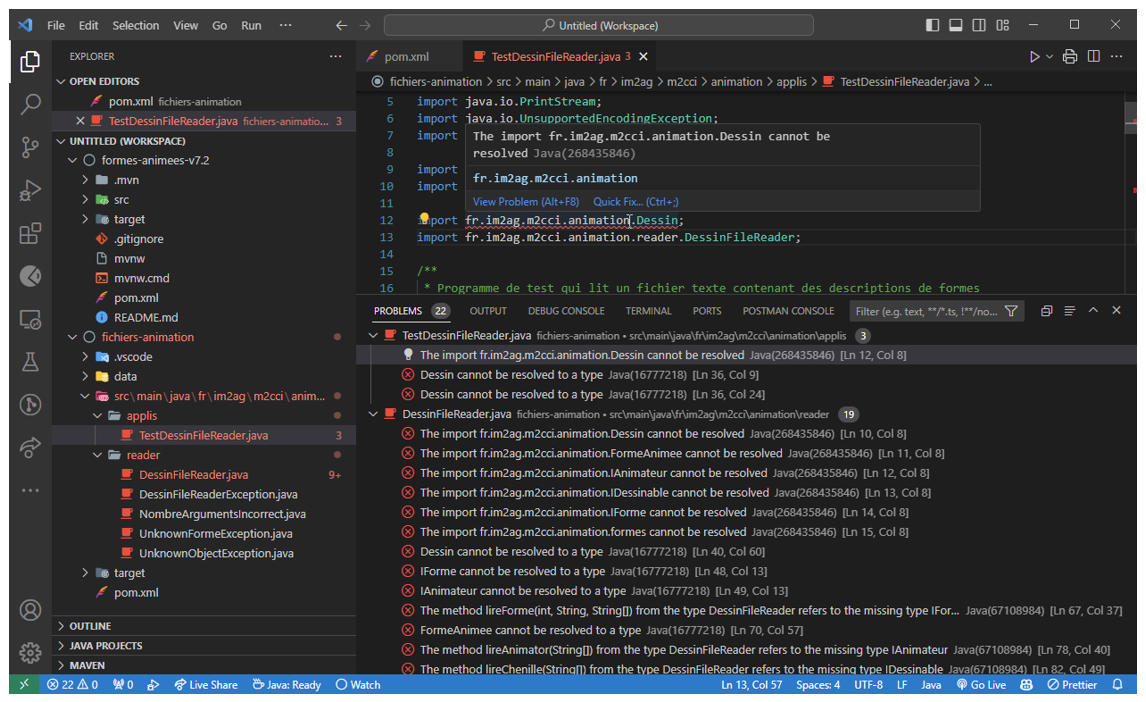Toggle Problems view as table or tree
Image resolution: width=1146 pixels, height=702 pixels.
point(1069,311)
